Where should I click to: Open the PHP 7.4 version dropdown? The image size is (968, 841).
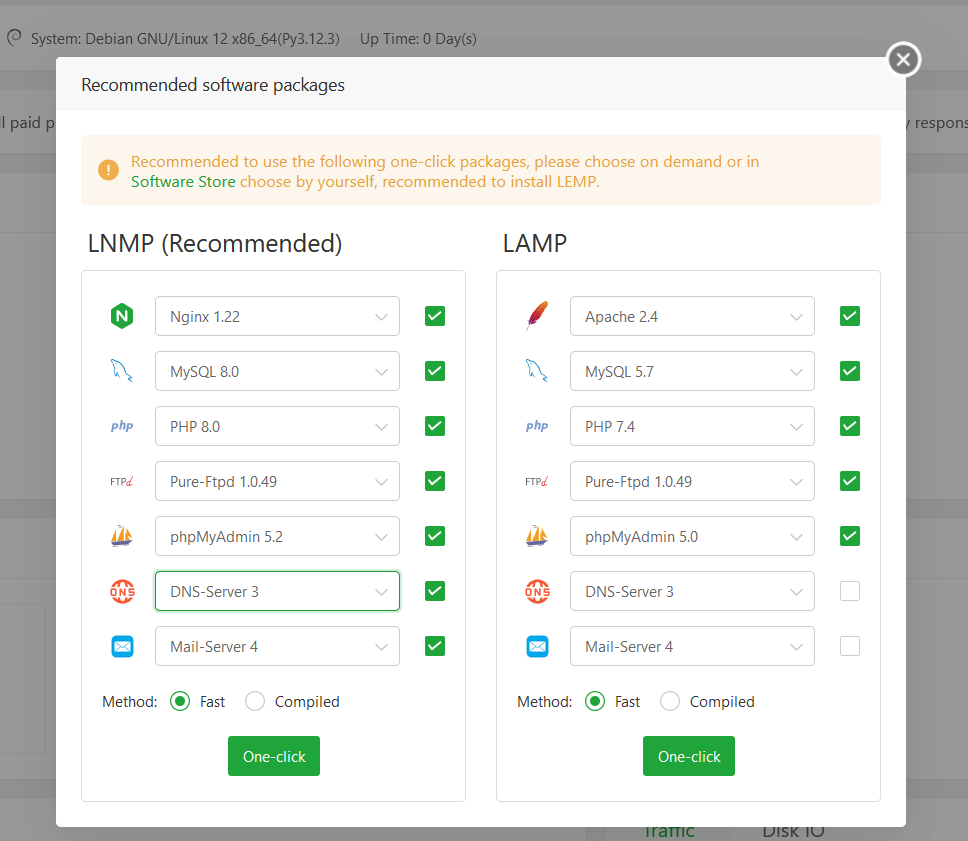(692, 426)
